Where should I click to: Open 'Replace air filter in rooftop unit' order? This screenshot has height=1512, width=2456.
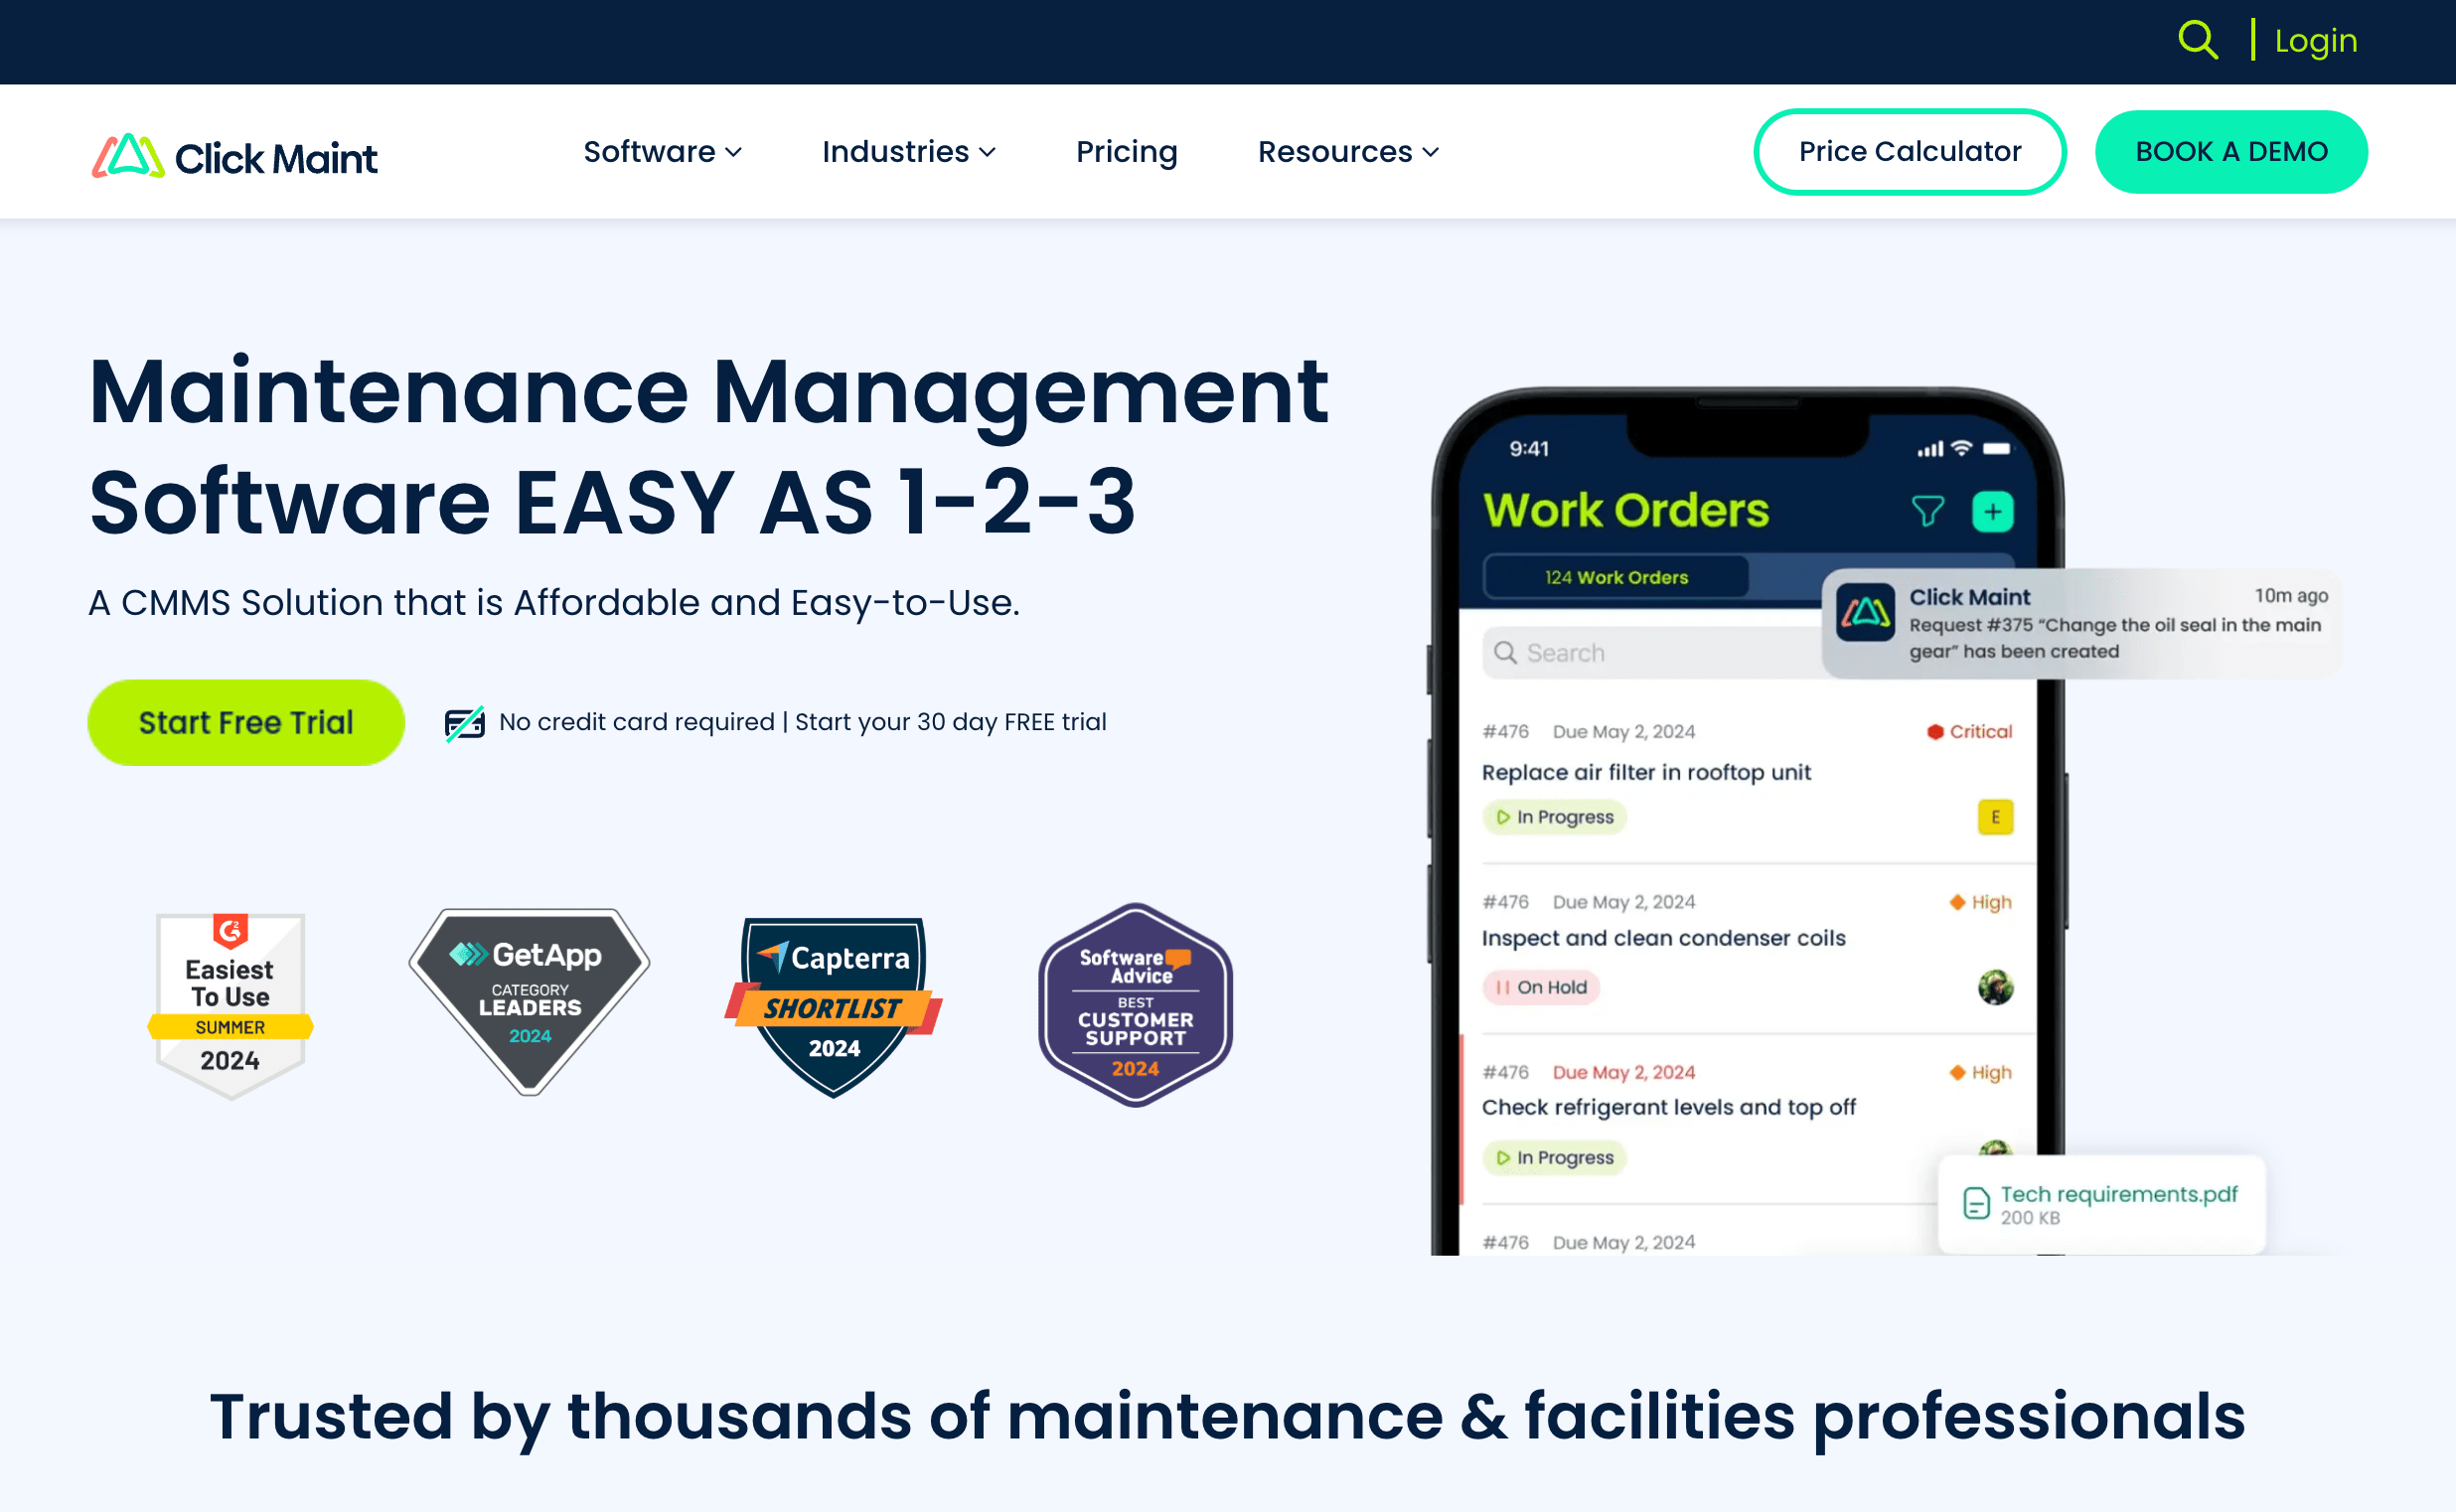click(x=1645, y=772)
